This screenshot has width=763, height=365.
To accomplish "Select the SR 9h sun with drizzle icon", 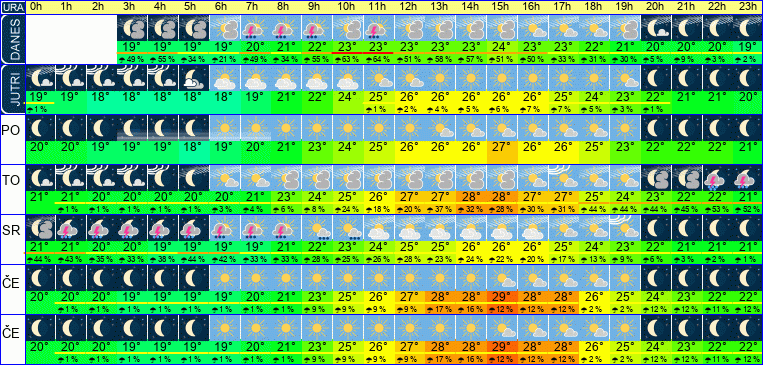I will (317, 228).
